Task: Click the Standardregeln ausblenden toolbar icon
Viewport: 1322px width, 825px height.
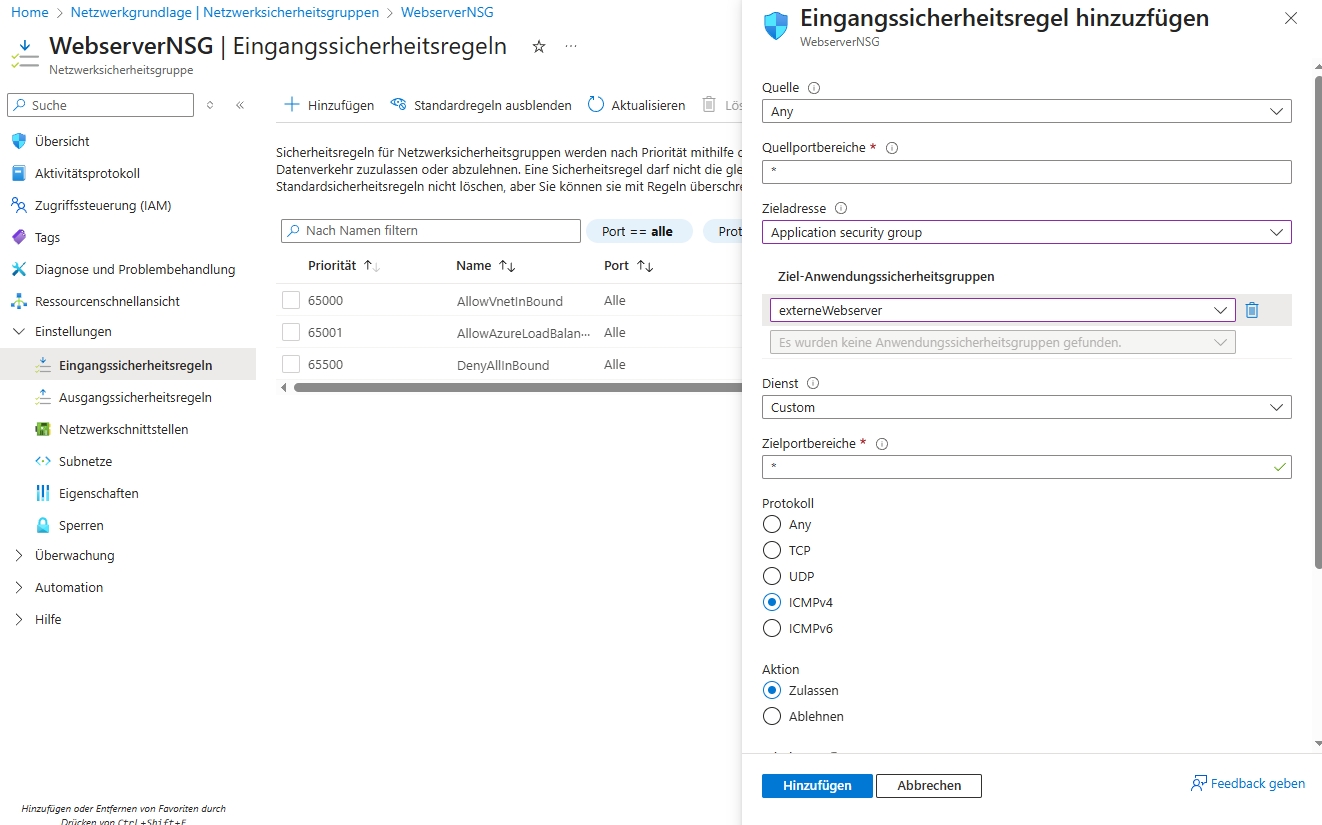Action: 398,105
